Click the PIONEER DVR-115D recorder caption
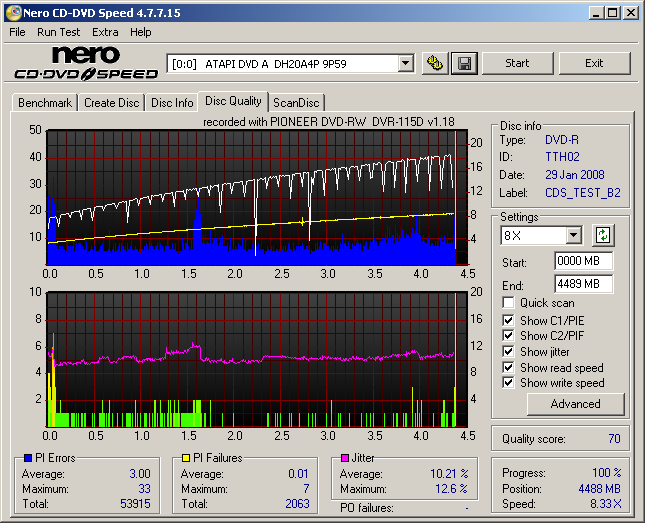645x523 pixels. click(329, 122)
